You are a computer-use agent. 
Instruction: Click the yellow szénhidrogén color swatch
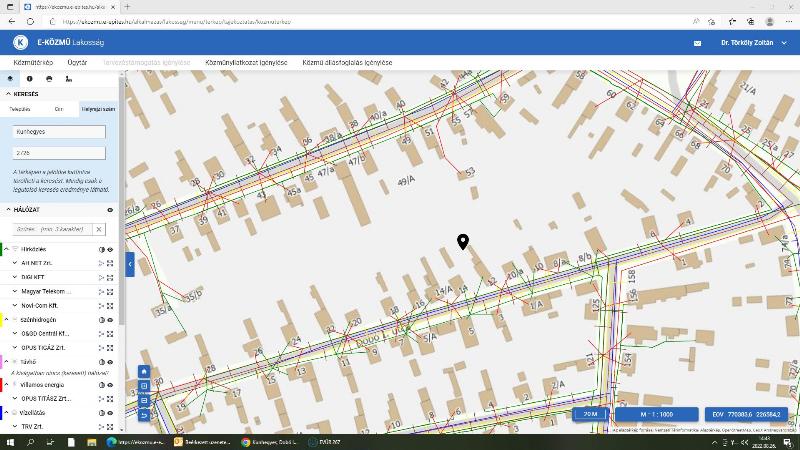pyautogui.click(x=2, y=320)
